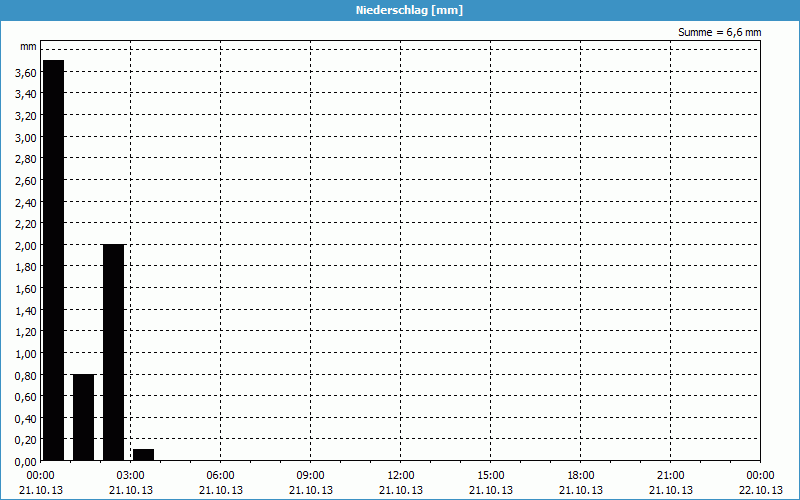Click the 15:00 time axis label
The width and height of the screenshot is (800, 500).
point(491,475)
